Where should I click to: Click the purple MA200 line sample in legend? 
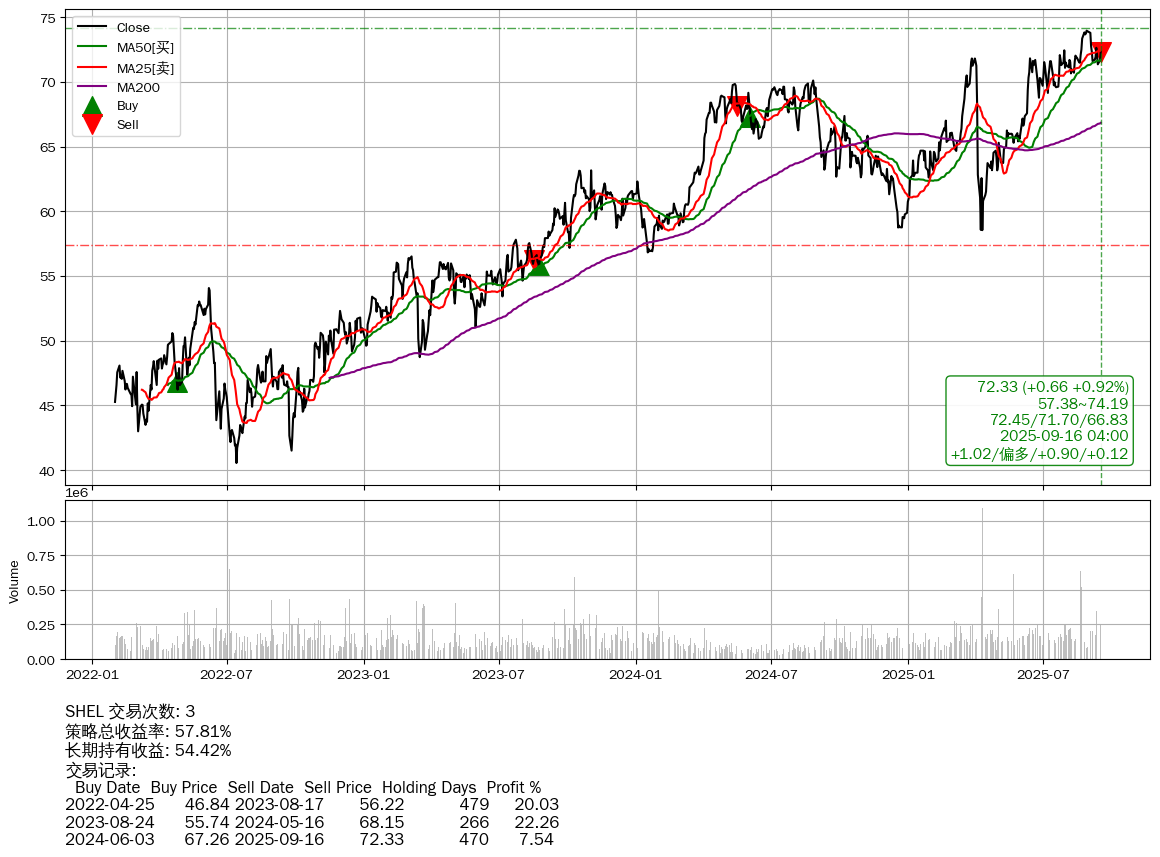(92, 87)
